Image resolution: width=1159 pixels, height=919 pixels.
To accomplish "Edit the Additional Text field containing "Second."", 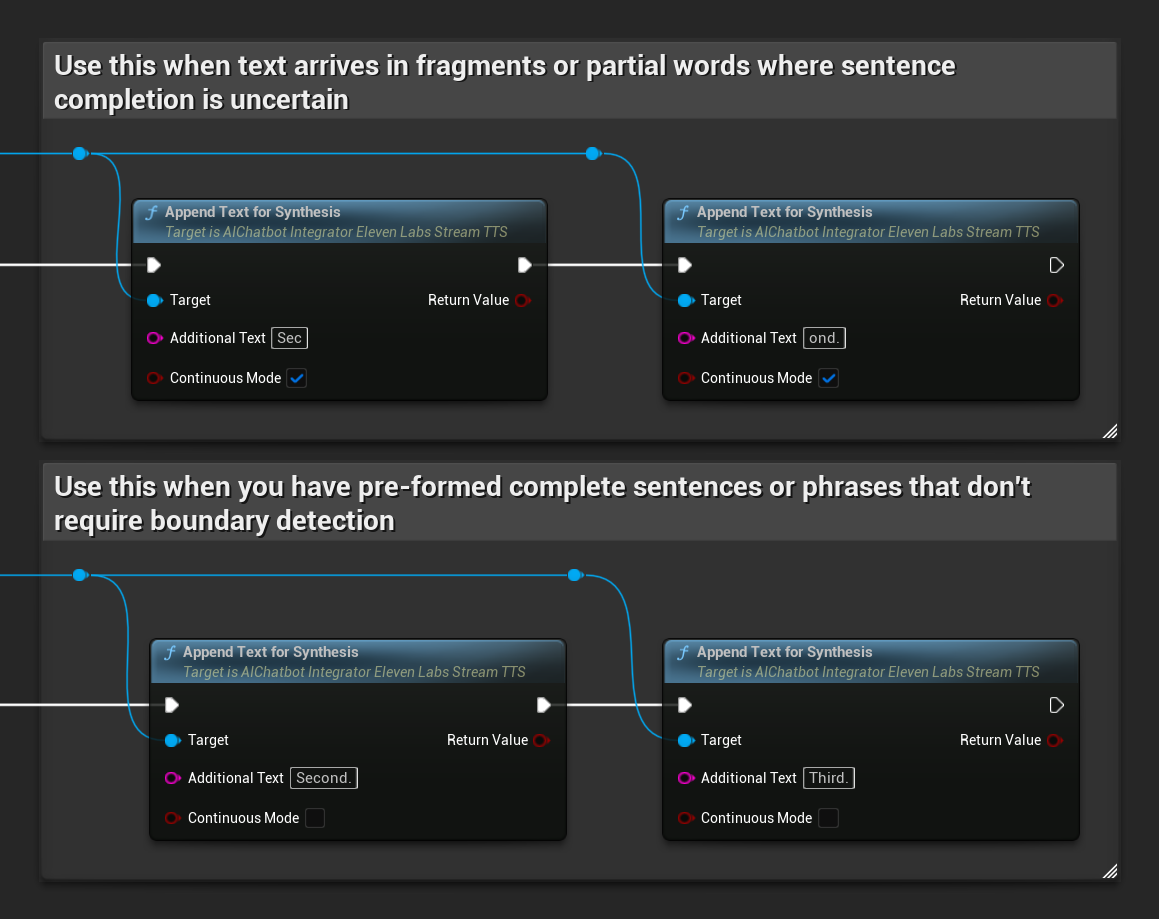I will [323, 778].
